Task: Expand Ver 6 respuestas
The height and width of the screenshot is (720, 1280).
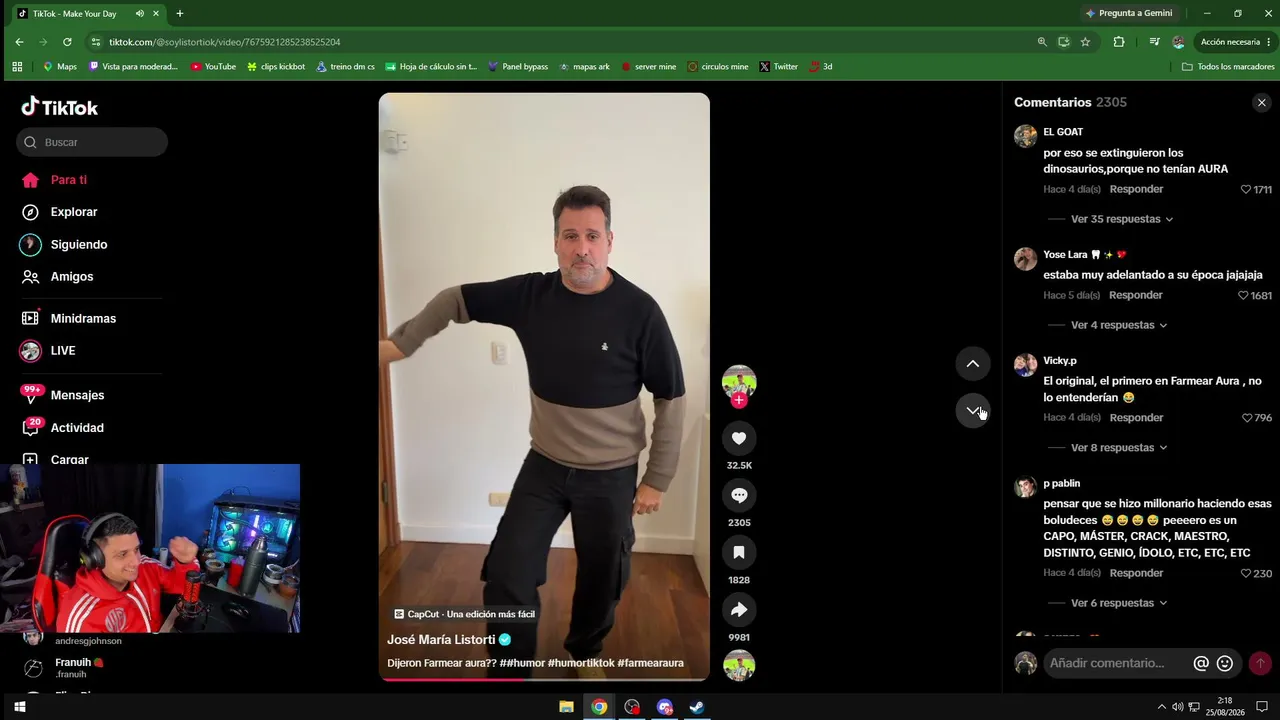Action: coord(1118,603)
